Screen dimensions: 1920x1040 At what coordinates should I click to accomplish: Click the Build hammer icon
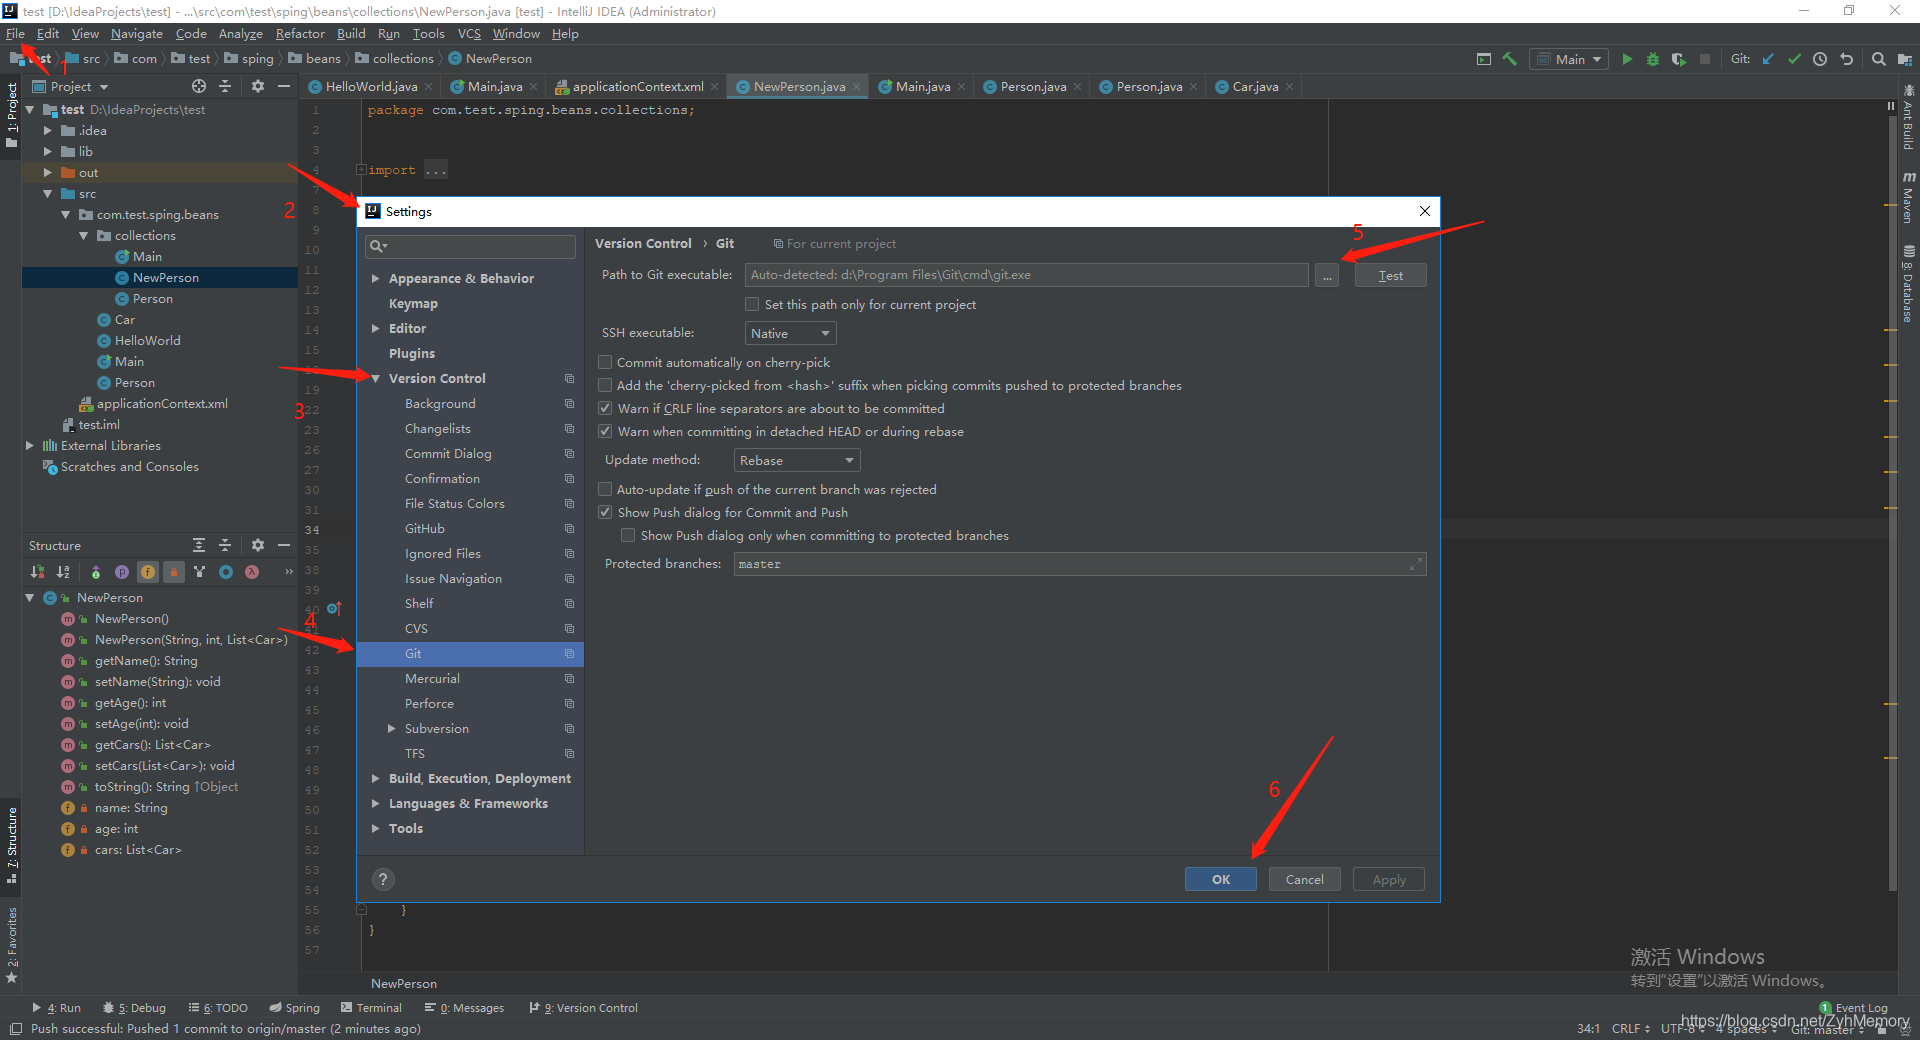pyautogui.click(x=1510, y=59)
